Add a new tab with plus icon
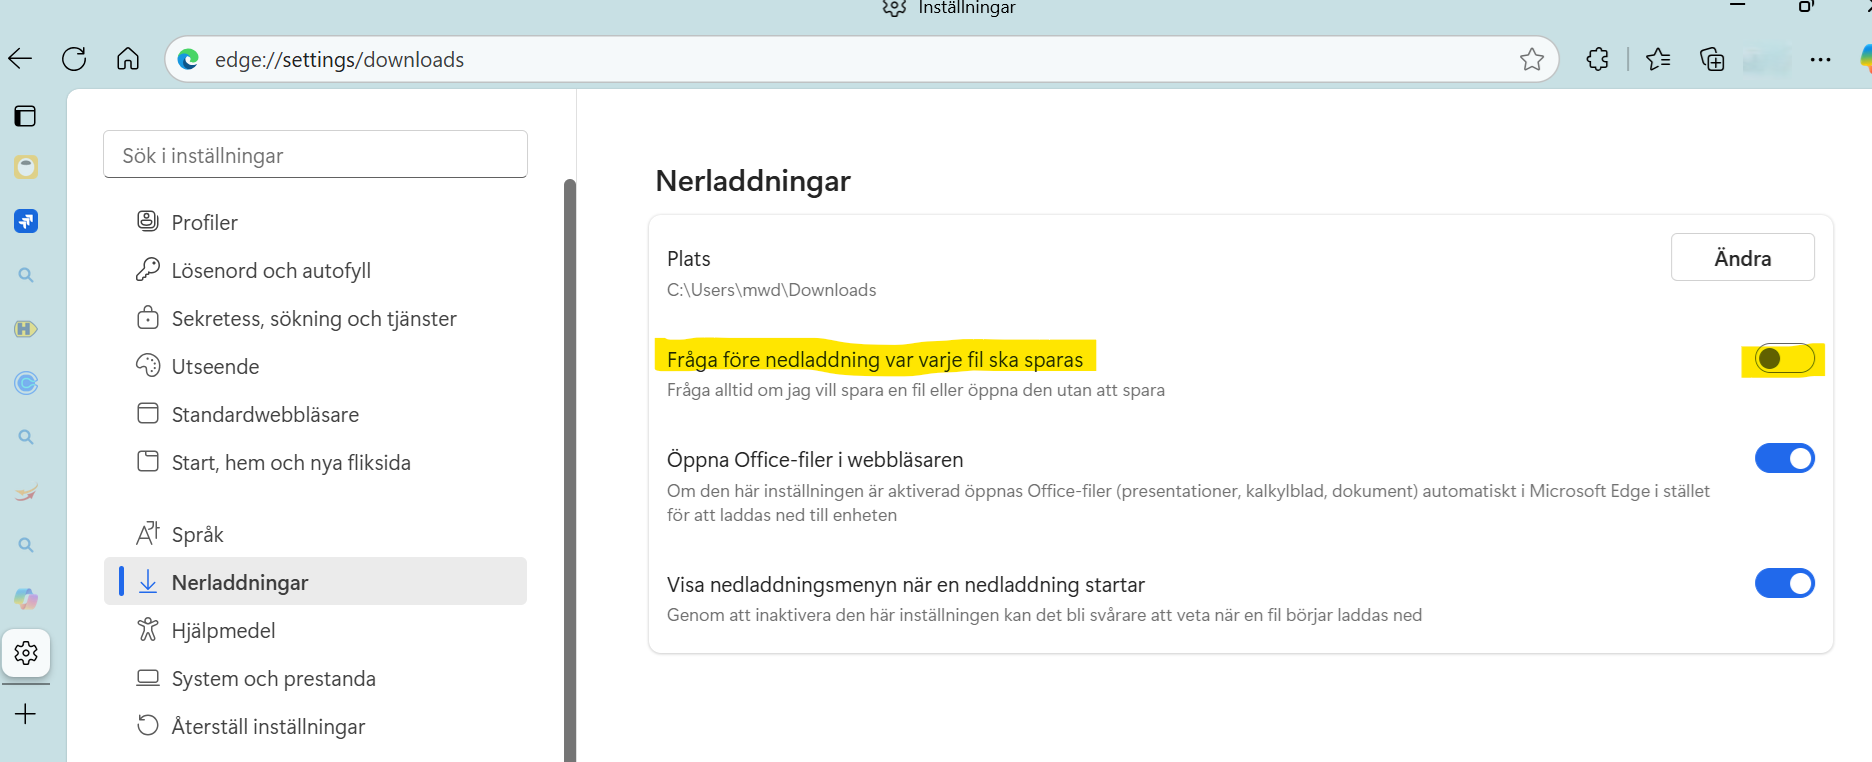Image resolution: width=1872 pixels, height=762 pixels. [26, 714]
